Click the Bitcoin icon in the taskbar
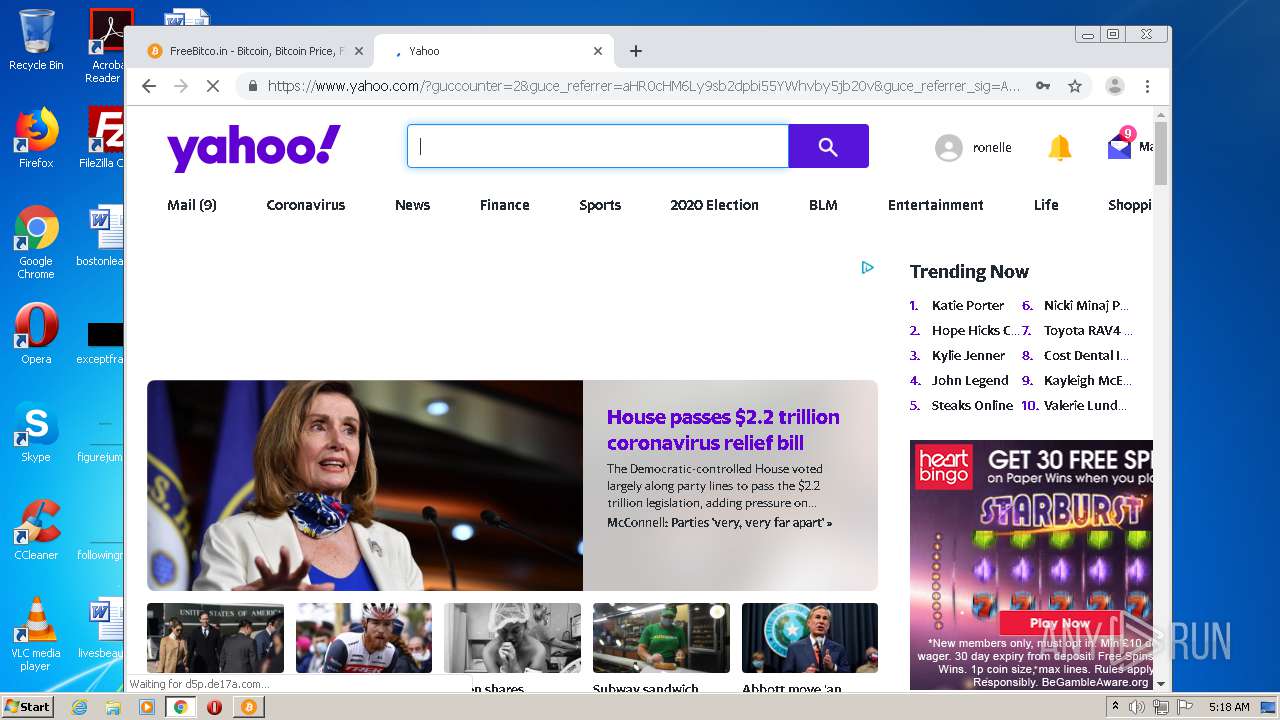Viewport: 1280px width, 720px height. pos(248,707)
